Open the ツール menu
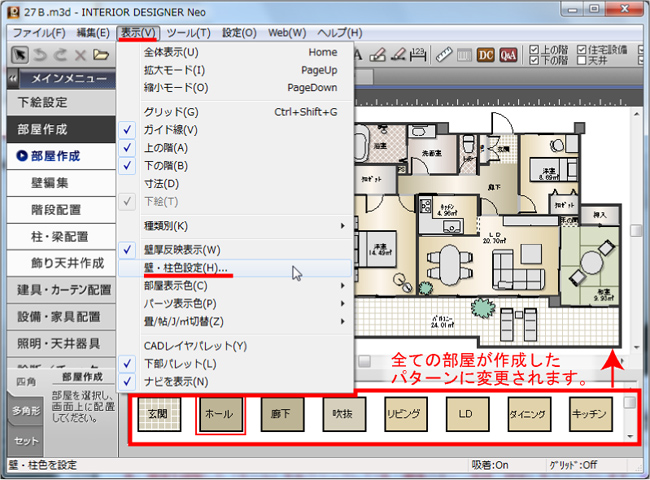This screenshot has width=650, height=480. click(188, 33)
